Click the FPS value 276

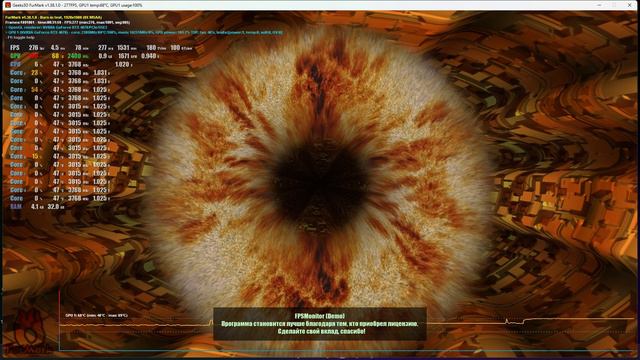point(33,48)
